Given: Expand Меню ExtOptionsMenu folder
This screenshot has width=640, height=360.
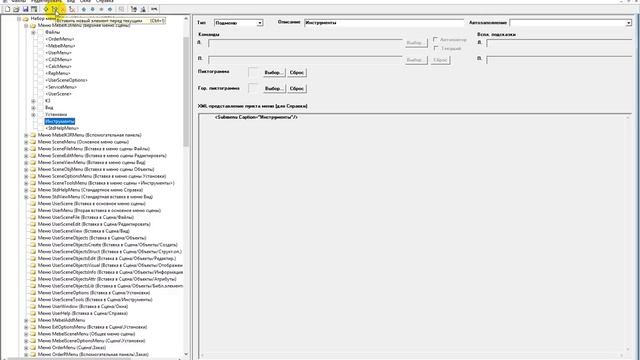Looking at the screenshot, I should [x=26, y=327].
